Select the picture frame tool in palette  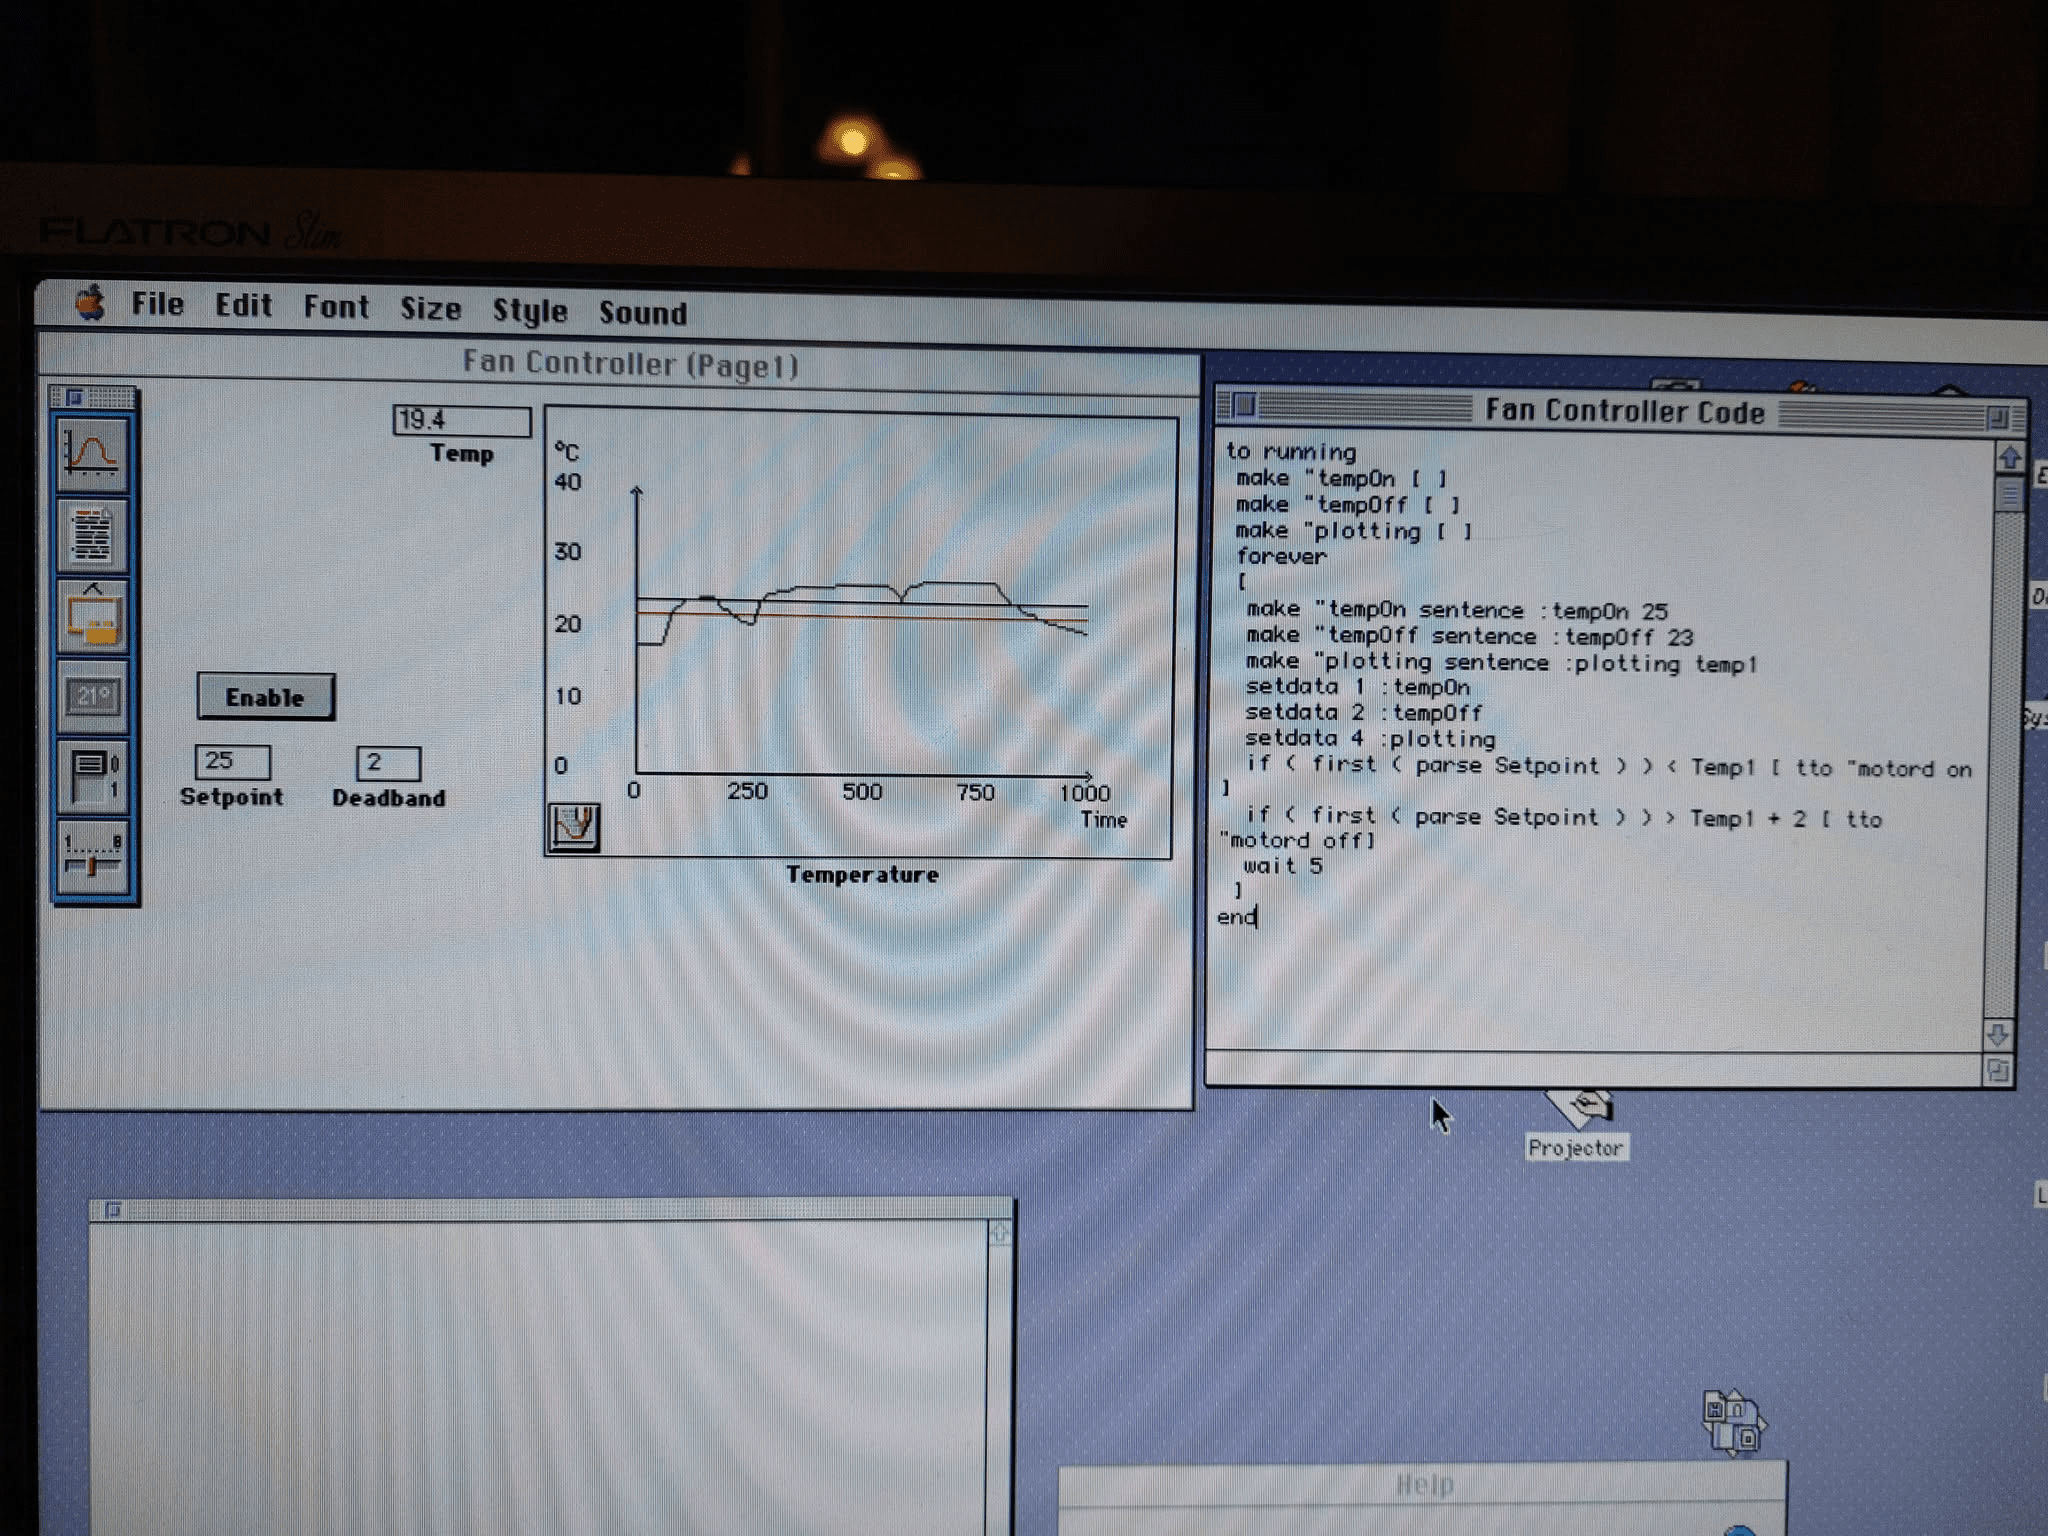click(93, 616)
